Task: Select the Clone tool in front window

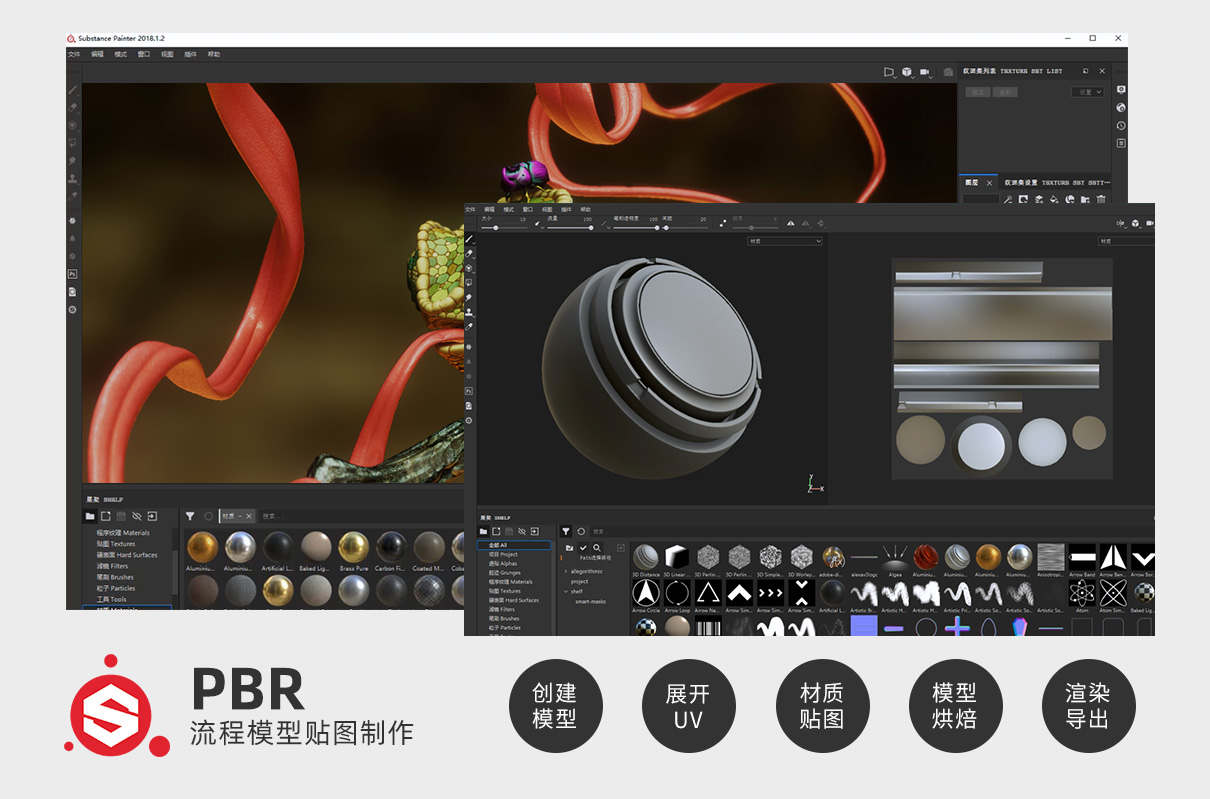Action: coord(469,312)
